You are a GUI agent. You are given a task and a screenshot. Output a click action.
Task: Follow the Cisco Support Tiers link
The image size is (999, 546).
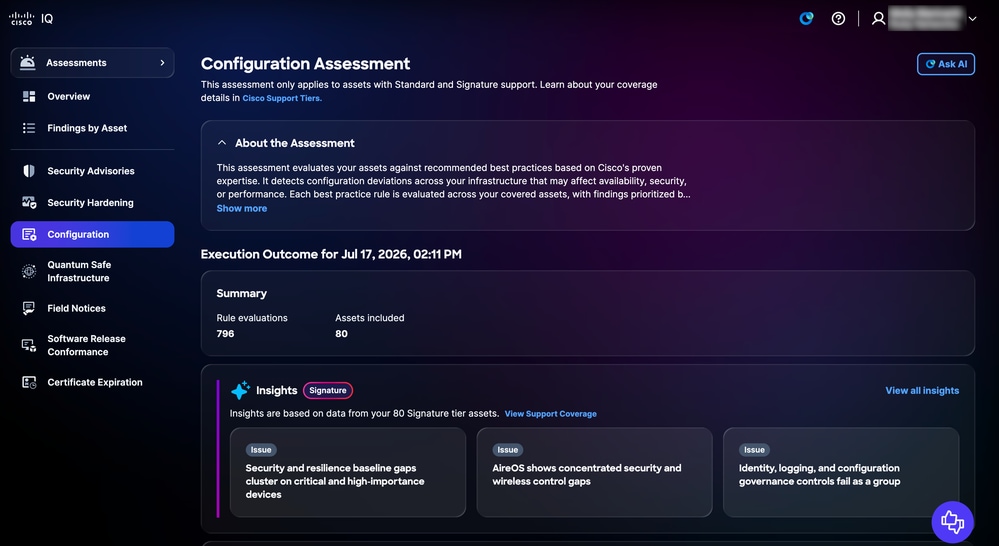[282, 98]
